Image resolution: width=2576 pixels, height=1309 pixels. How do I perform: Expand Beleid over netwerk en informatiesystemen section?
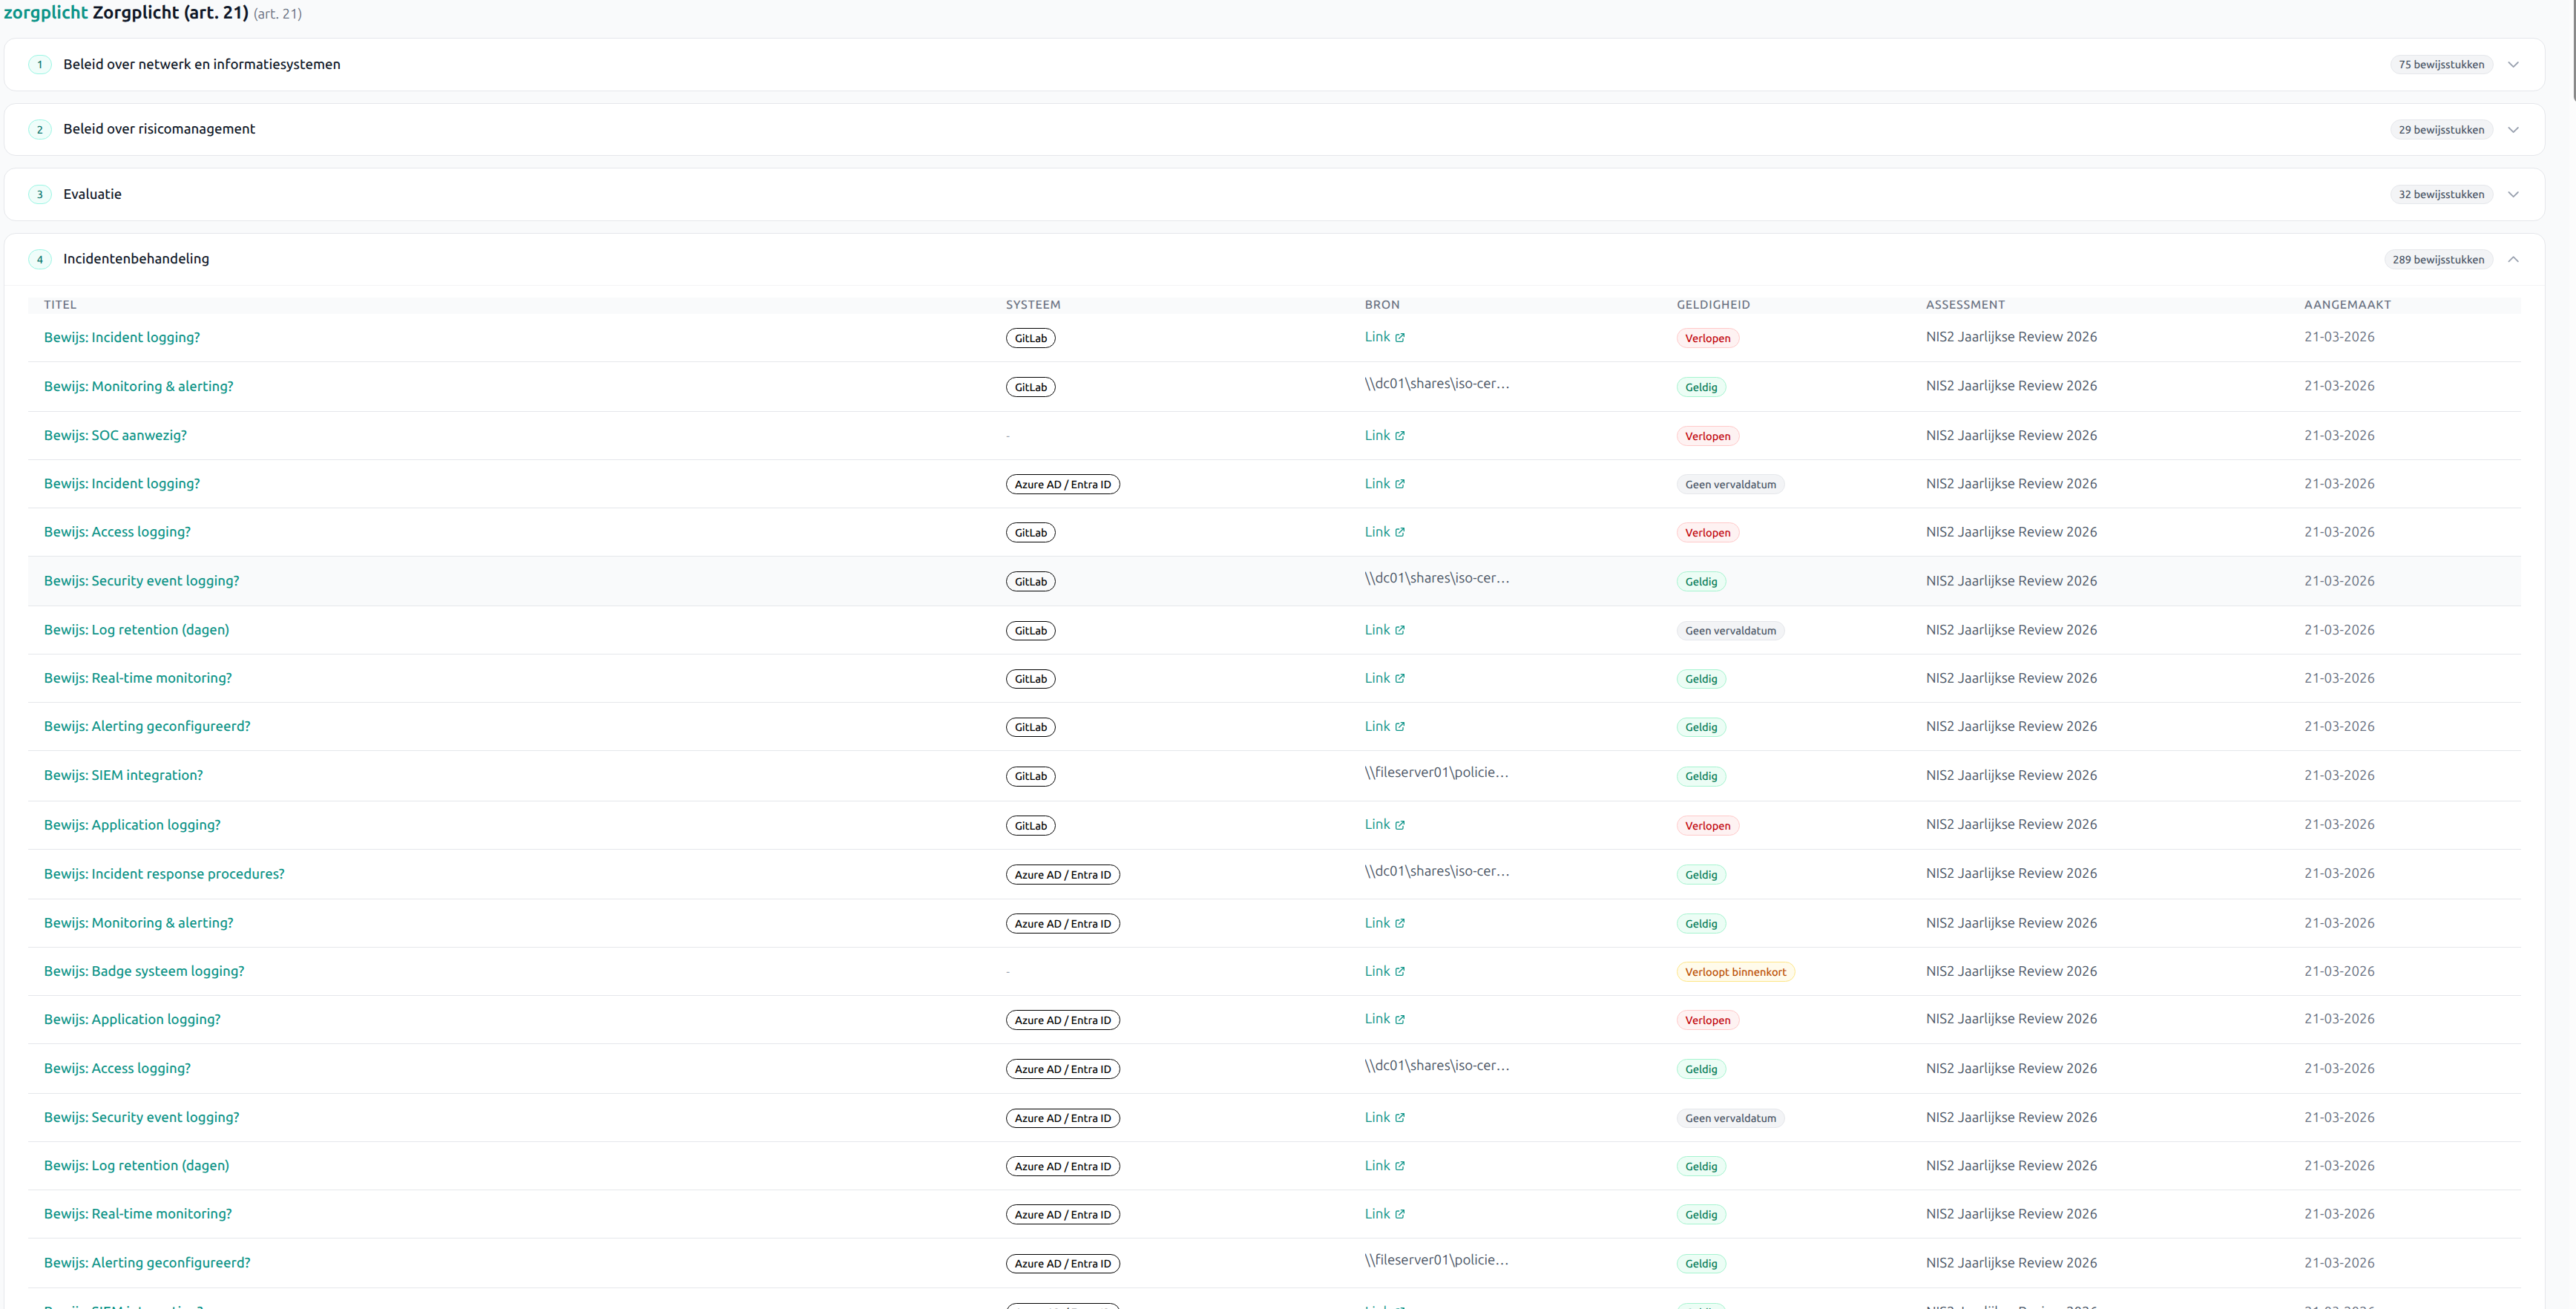click(x=2512, y=65)
